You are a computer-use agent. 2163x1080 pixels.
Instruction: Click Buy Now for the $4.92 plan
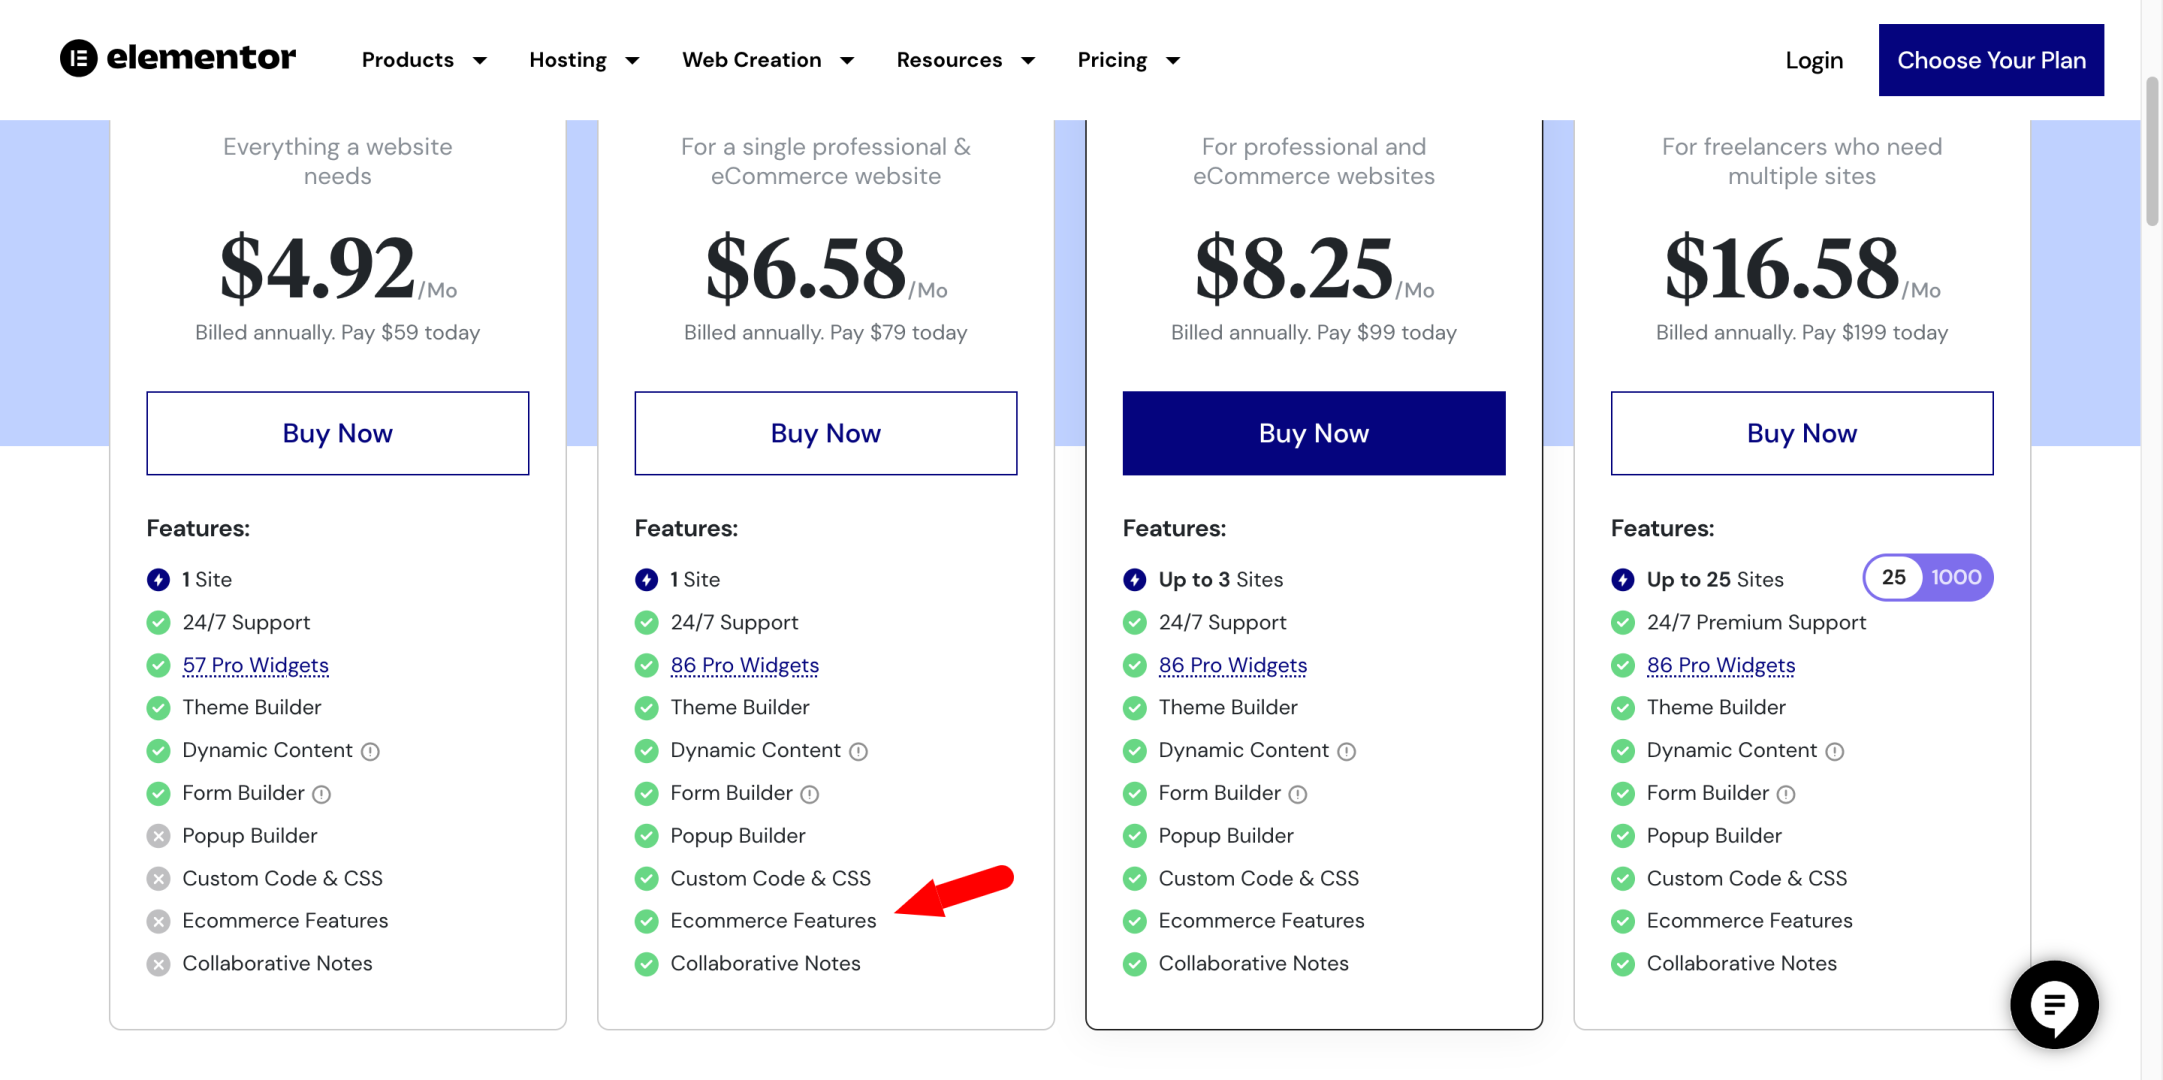tap(338, 433)
